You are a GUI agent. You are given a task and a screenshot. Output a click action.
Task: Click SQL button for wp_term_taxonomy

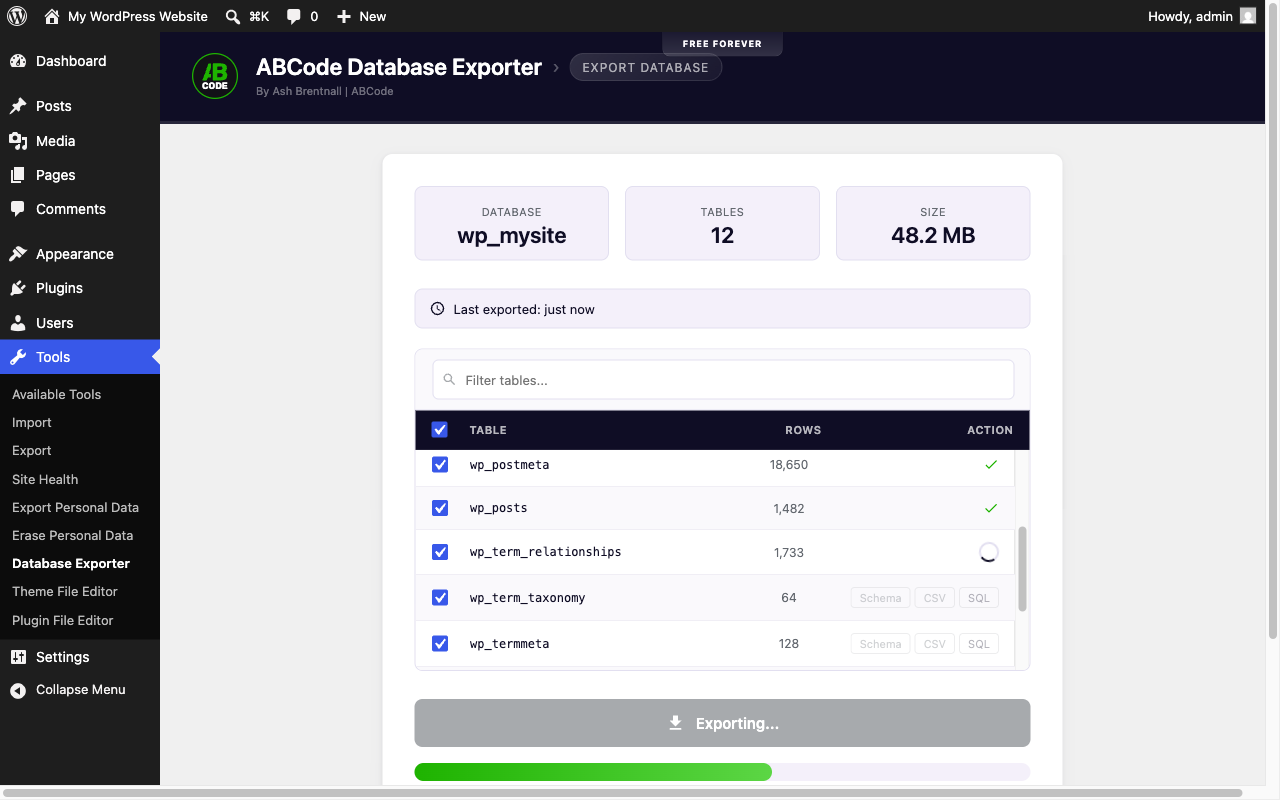pos(979,598)
